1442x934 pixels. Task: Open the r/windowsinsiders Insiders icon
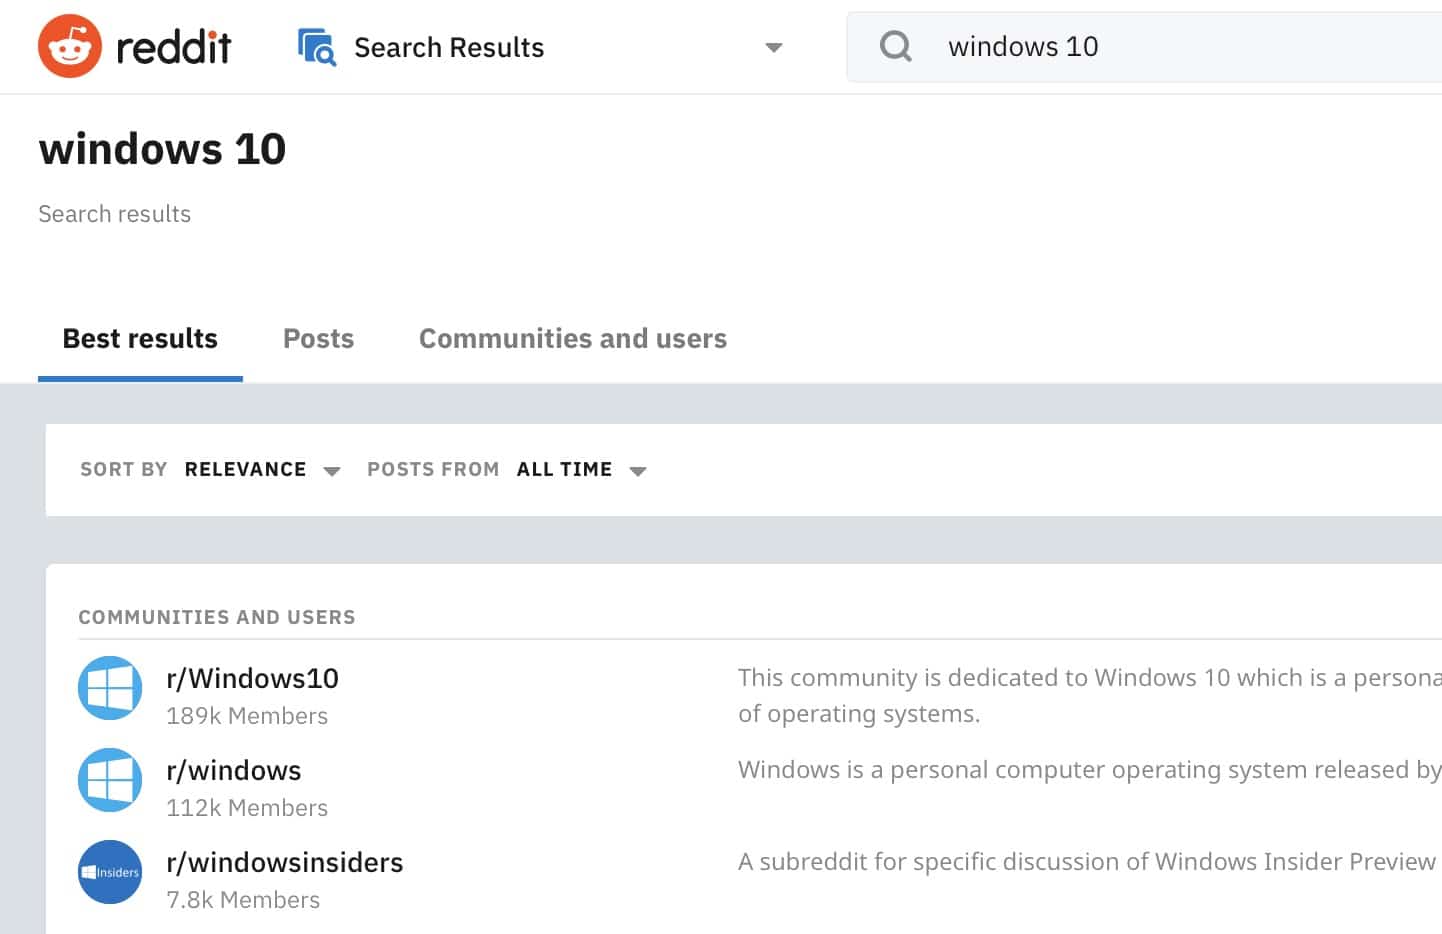point(110,872)
